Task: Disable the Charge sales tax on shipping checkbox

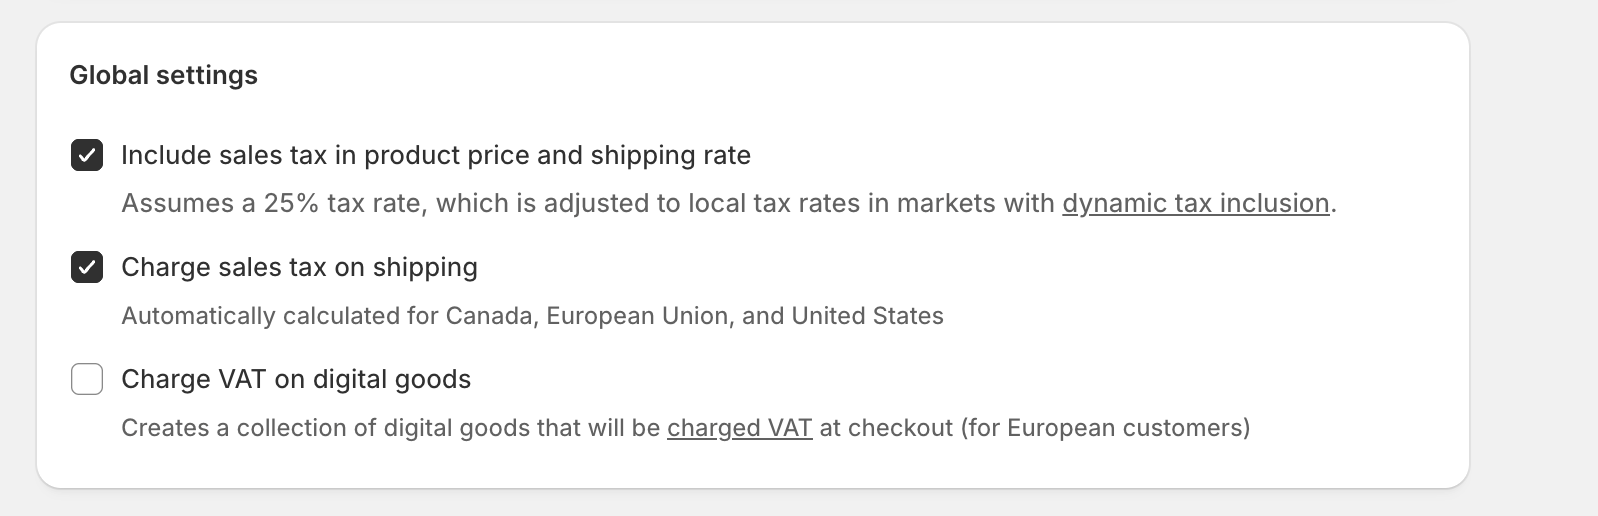Action: (87, 268)
